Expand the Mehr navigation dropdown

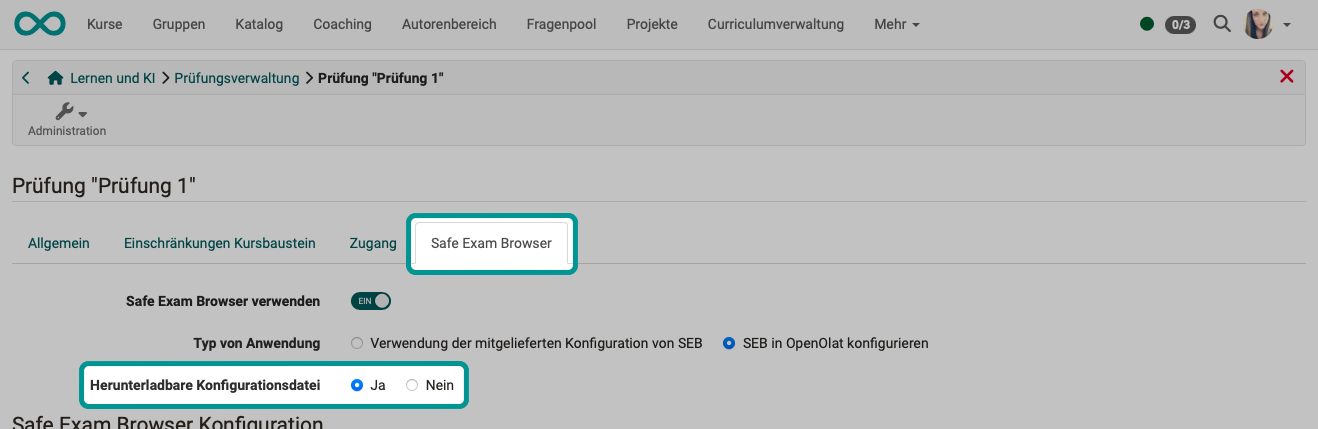(896, 24)
